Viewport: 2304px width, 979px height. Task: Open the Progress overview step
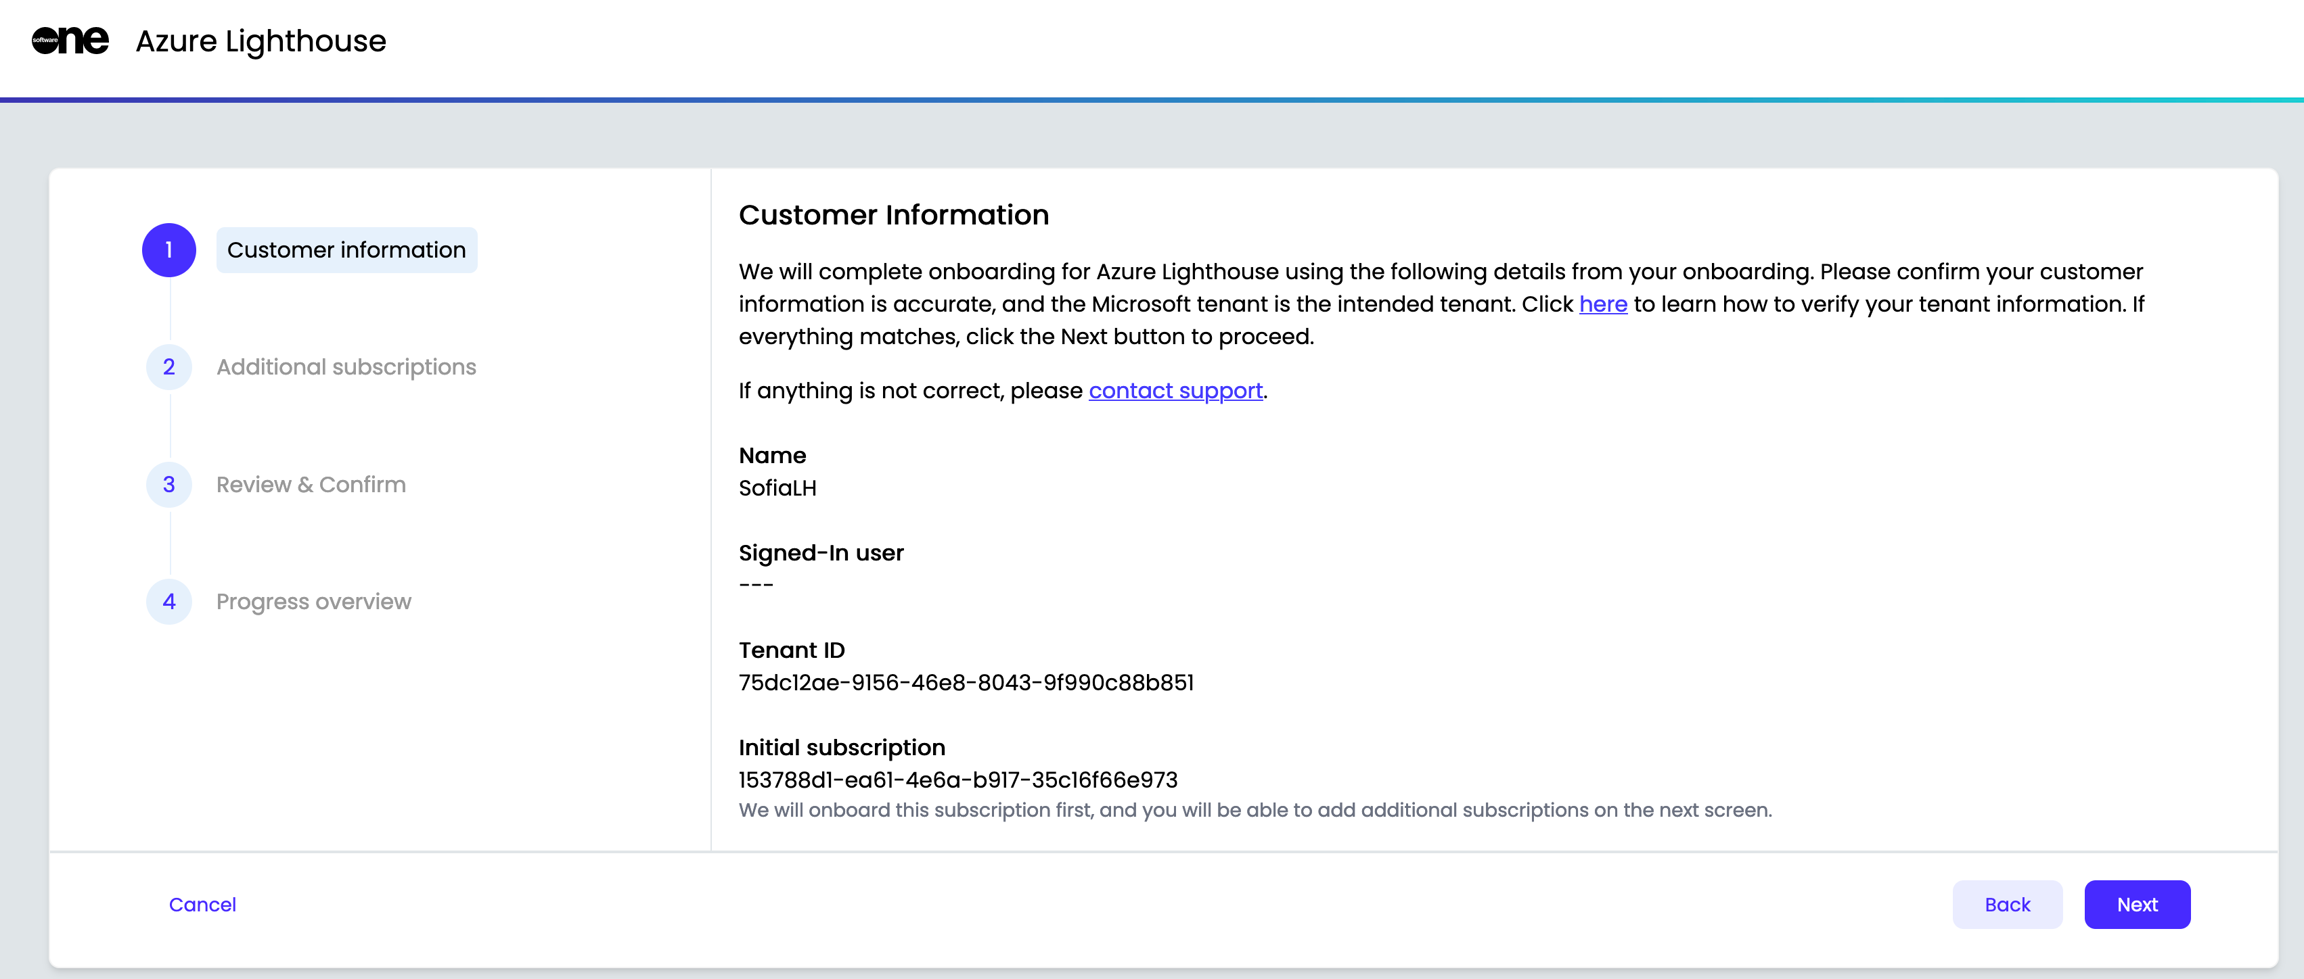314,601
